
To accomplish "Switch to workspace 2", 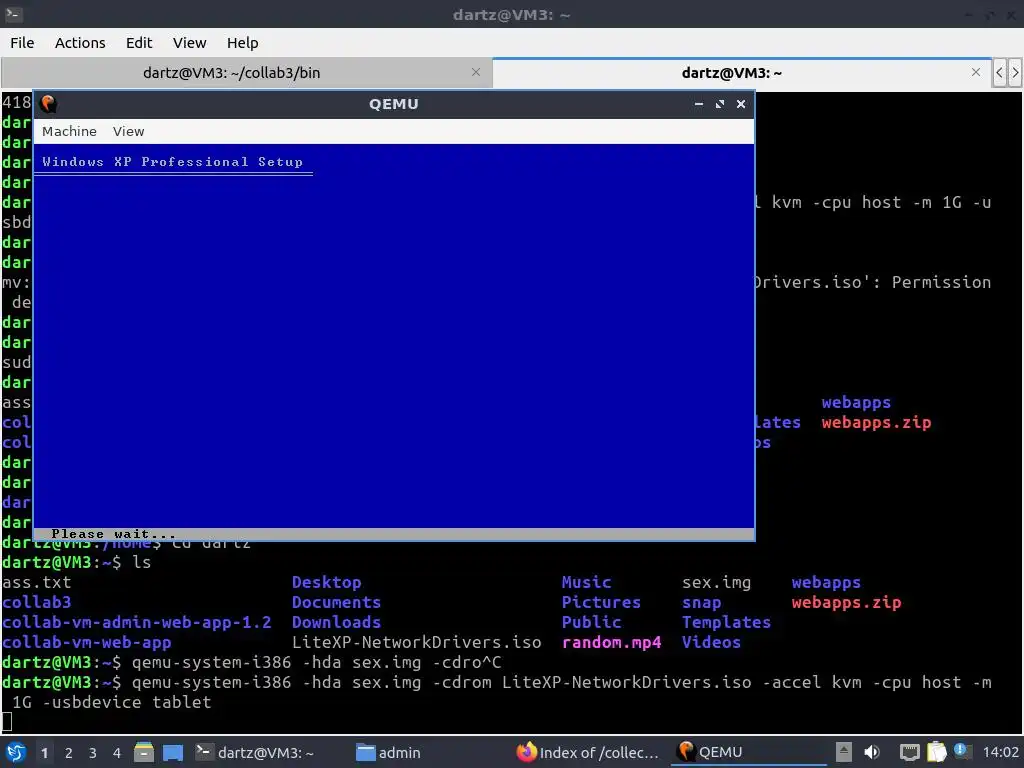I will [69, 753].
